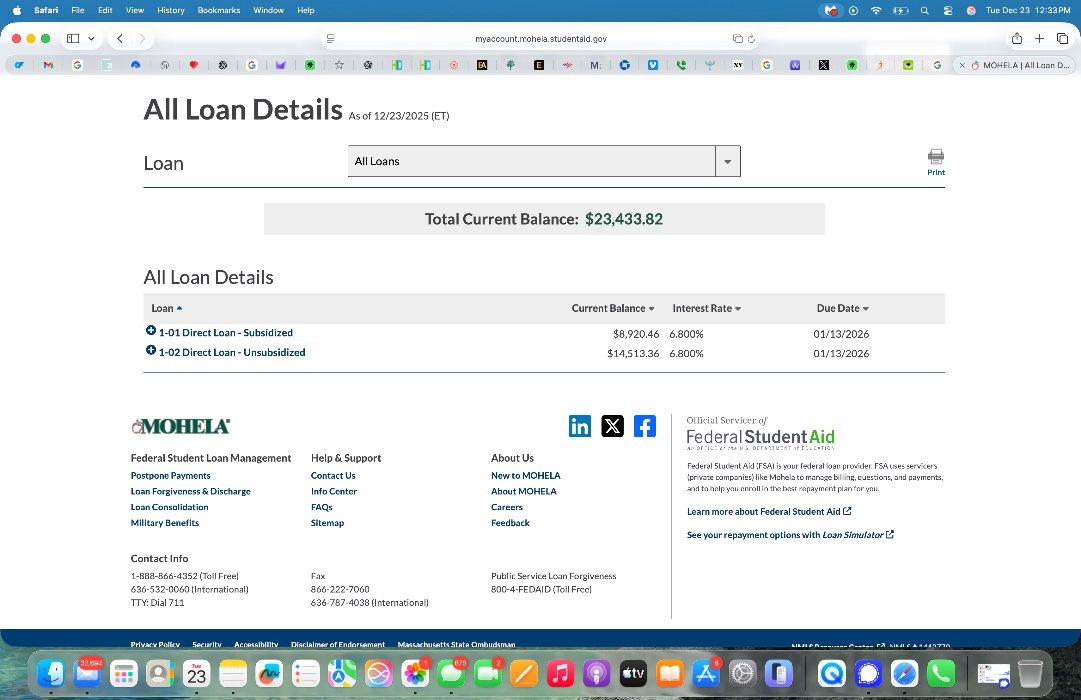
Task: Open the History menu in menu bar
Action: pyautogui.click(x=171, y=10)
